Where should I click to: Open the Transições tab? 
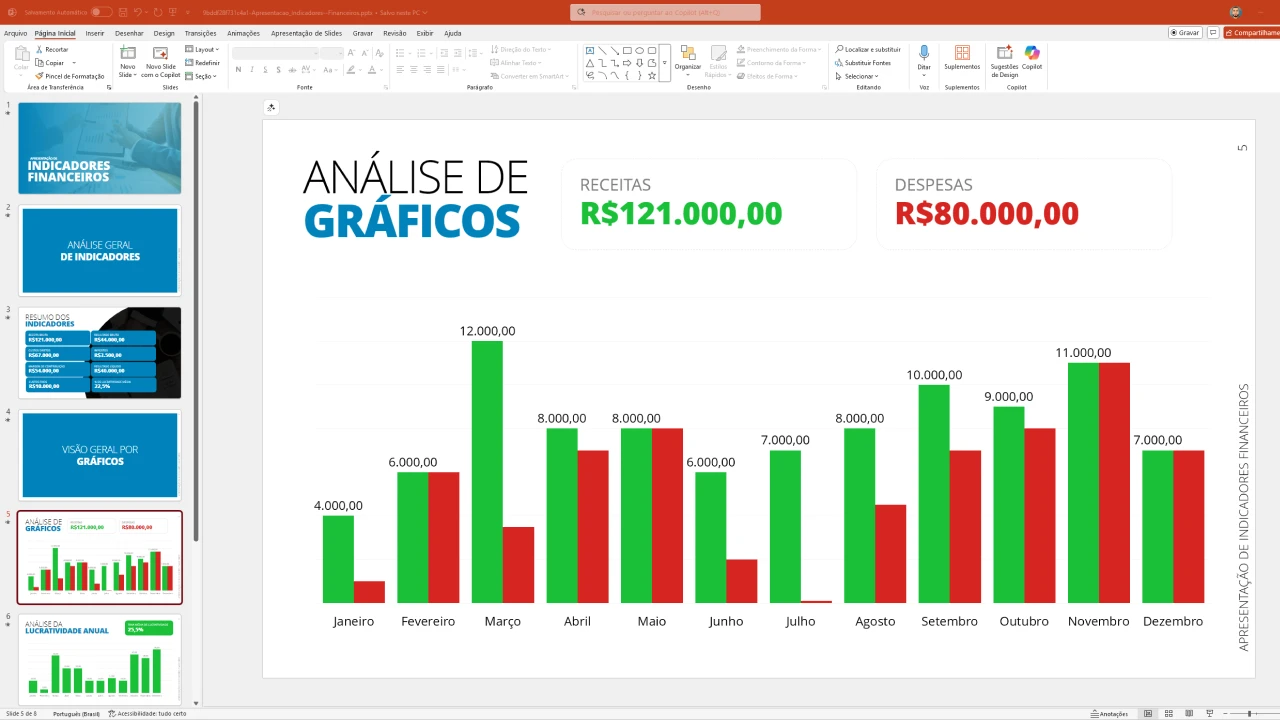[x=200, y=33]
